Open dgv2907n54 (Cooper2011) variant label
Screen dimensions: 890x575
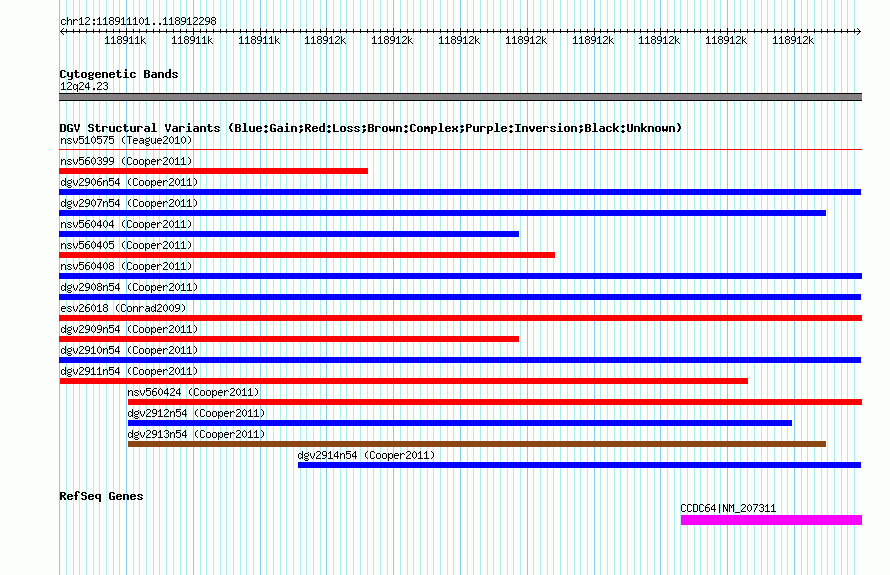[129, 203]
